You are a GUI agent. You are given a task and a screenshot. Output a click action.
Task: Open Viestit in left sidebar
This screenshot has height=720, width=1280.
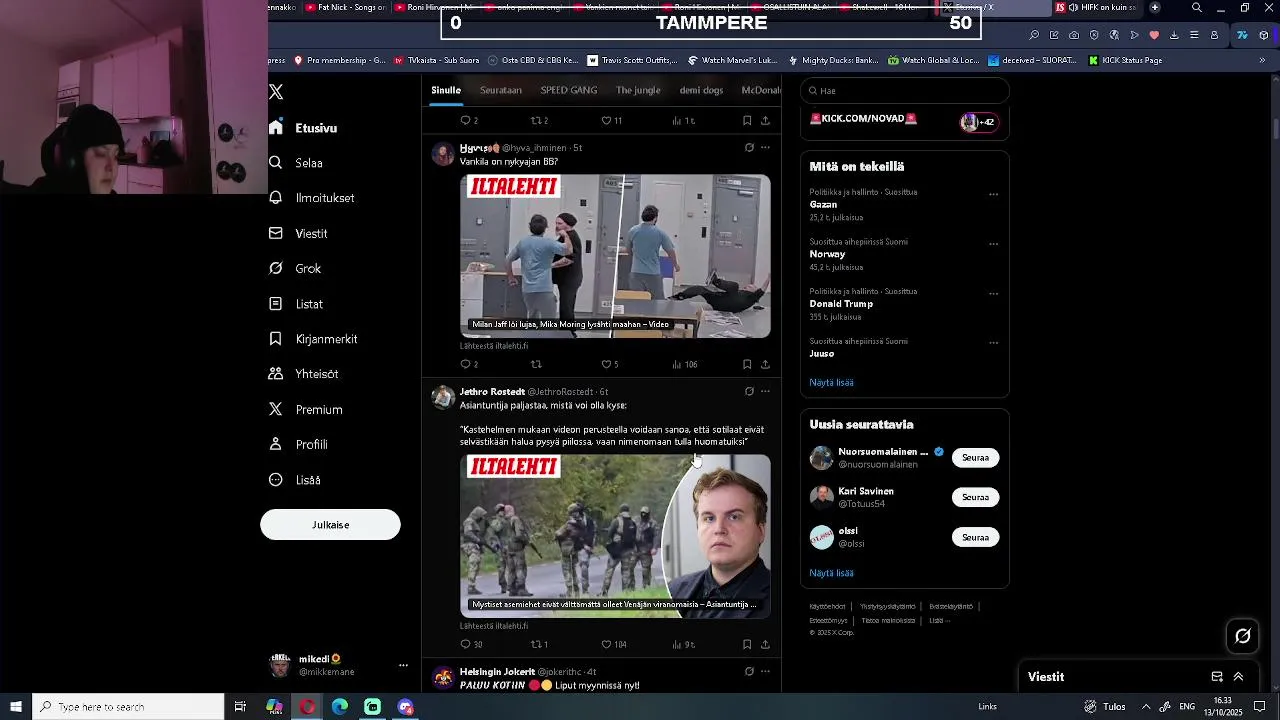[298, 233]
